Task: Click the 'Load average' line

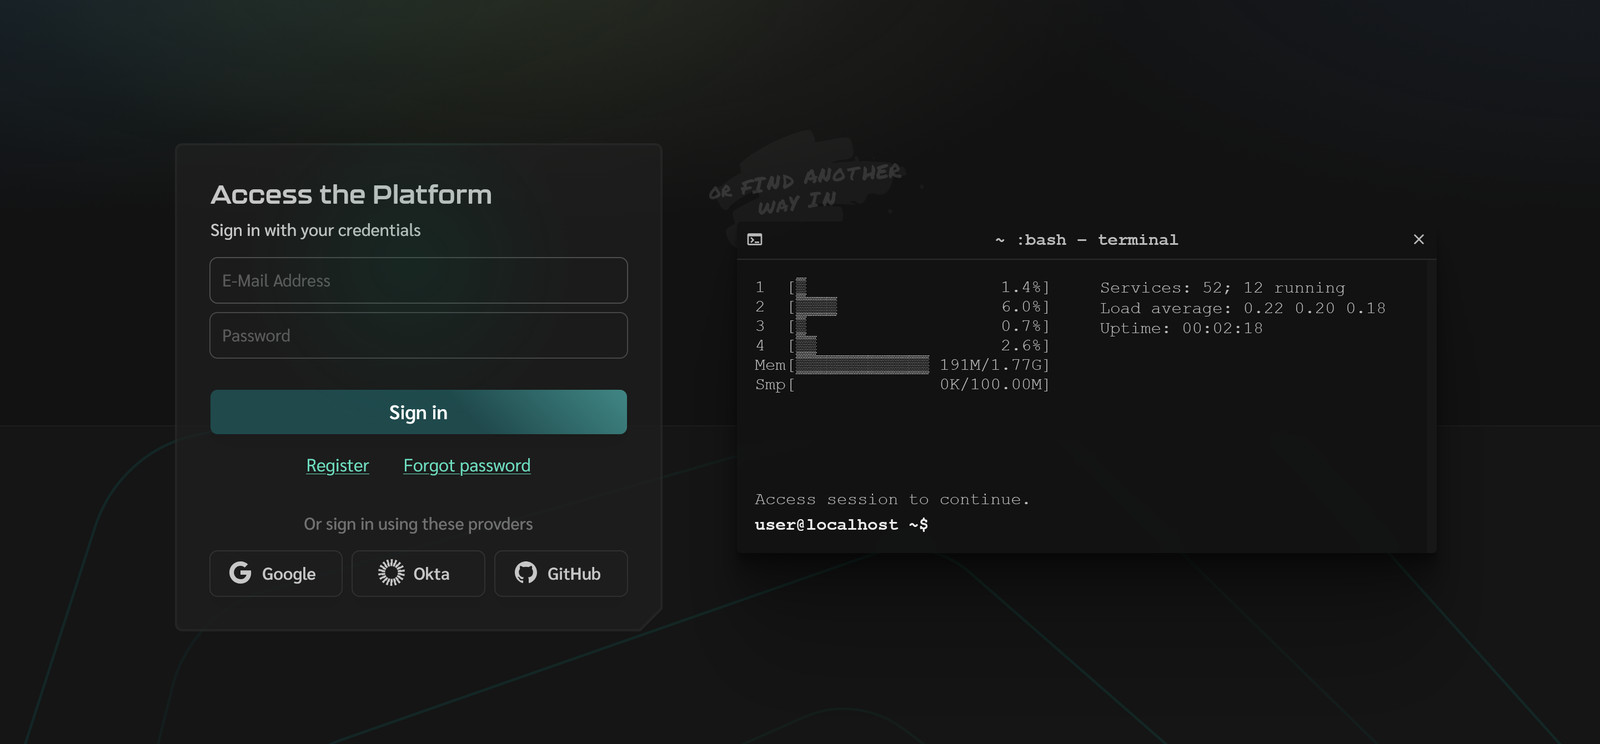Action: click(x=1243, y=308)
